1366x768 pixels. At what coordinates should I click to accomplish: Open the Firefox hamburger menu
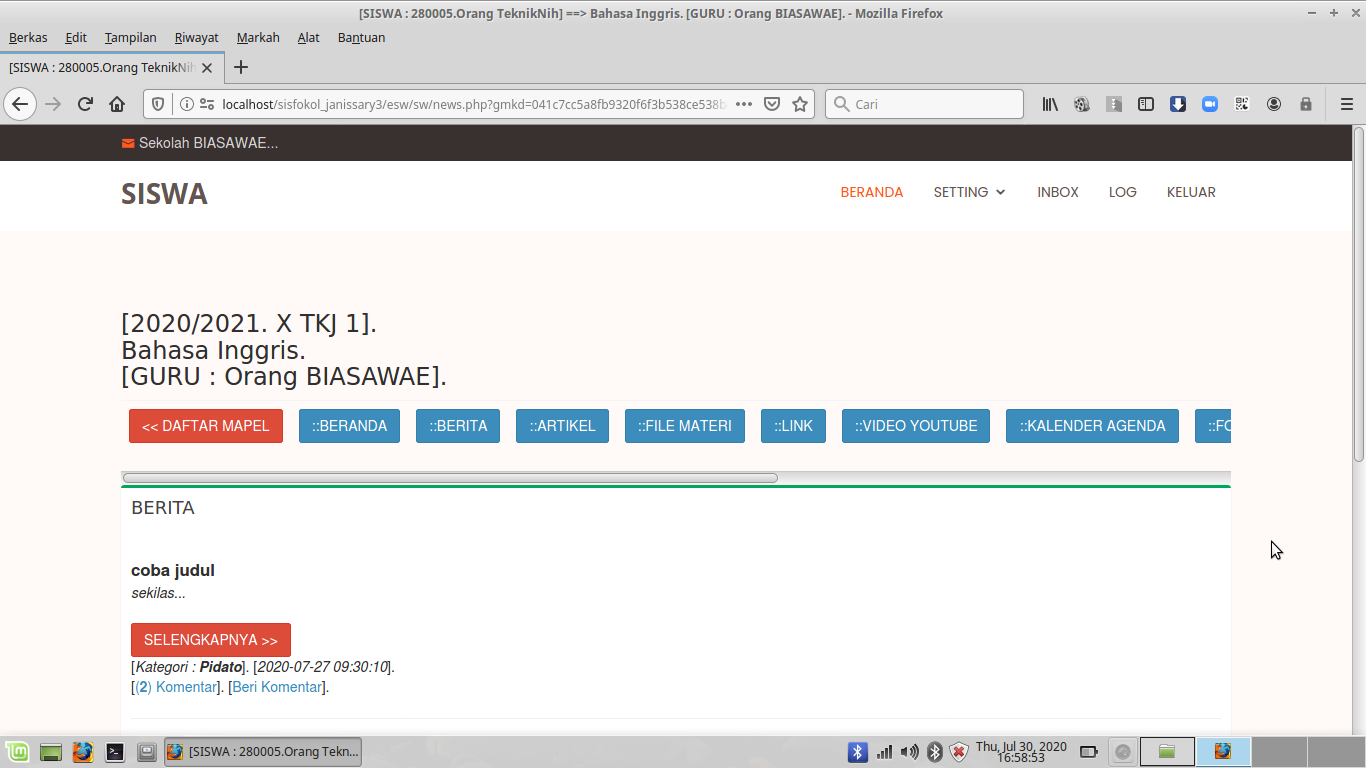pyautogui.click(x=1346, y=104)
